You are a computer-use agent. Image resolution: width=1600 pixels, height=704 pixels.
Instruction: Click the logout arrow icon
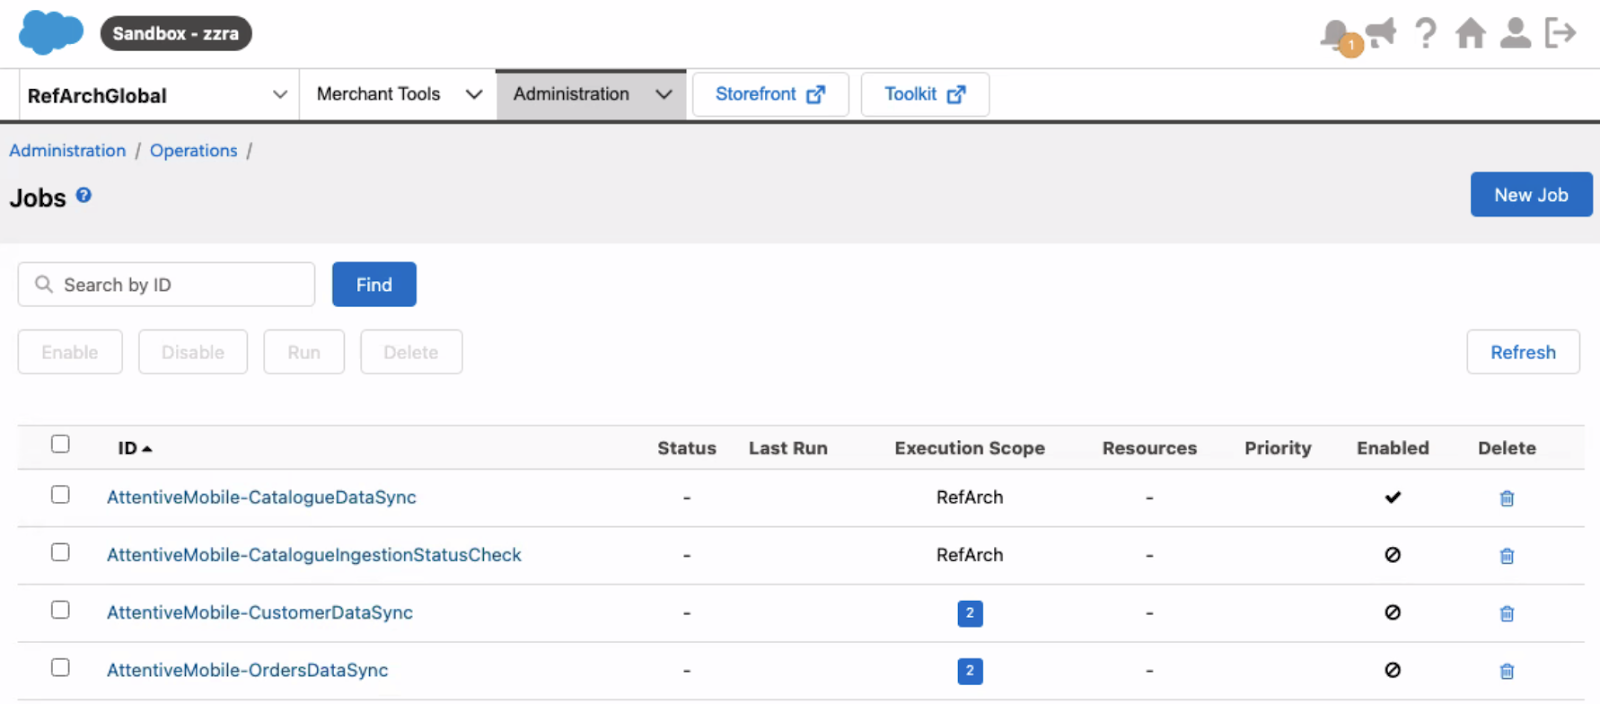[x=1560, y=33]
